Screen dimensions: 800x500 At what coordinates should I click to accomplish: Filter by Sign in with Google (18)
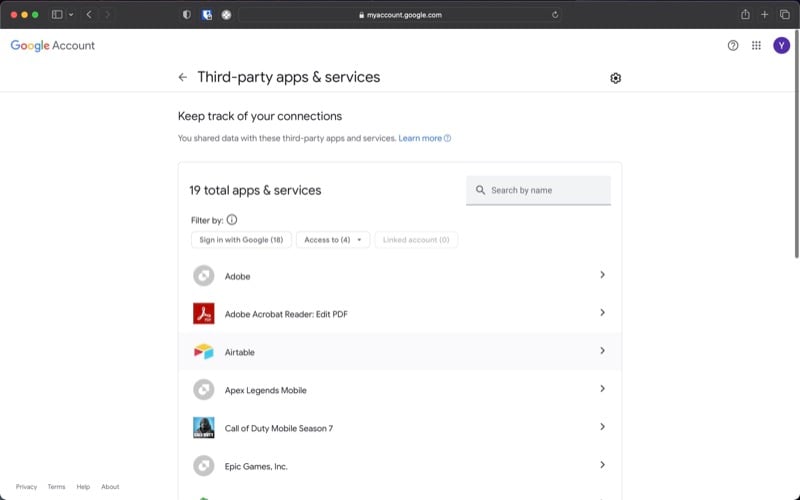[241, 240]
